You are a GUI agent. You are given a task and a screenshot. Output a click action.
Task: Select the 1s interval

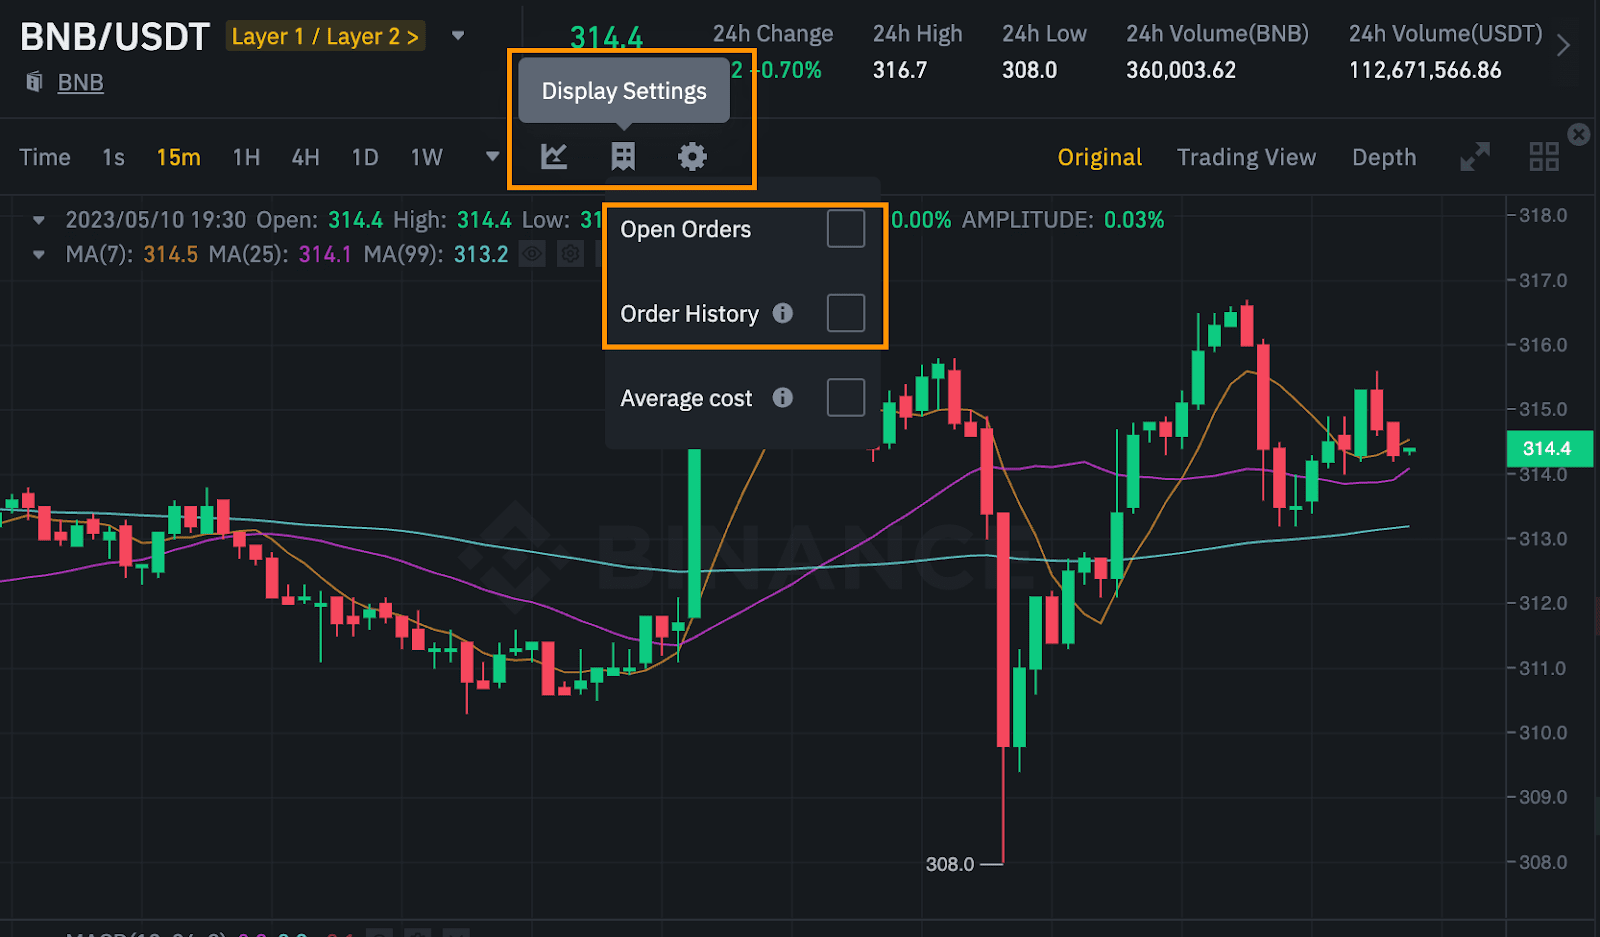(x=113, y=158)
